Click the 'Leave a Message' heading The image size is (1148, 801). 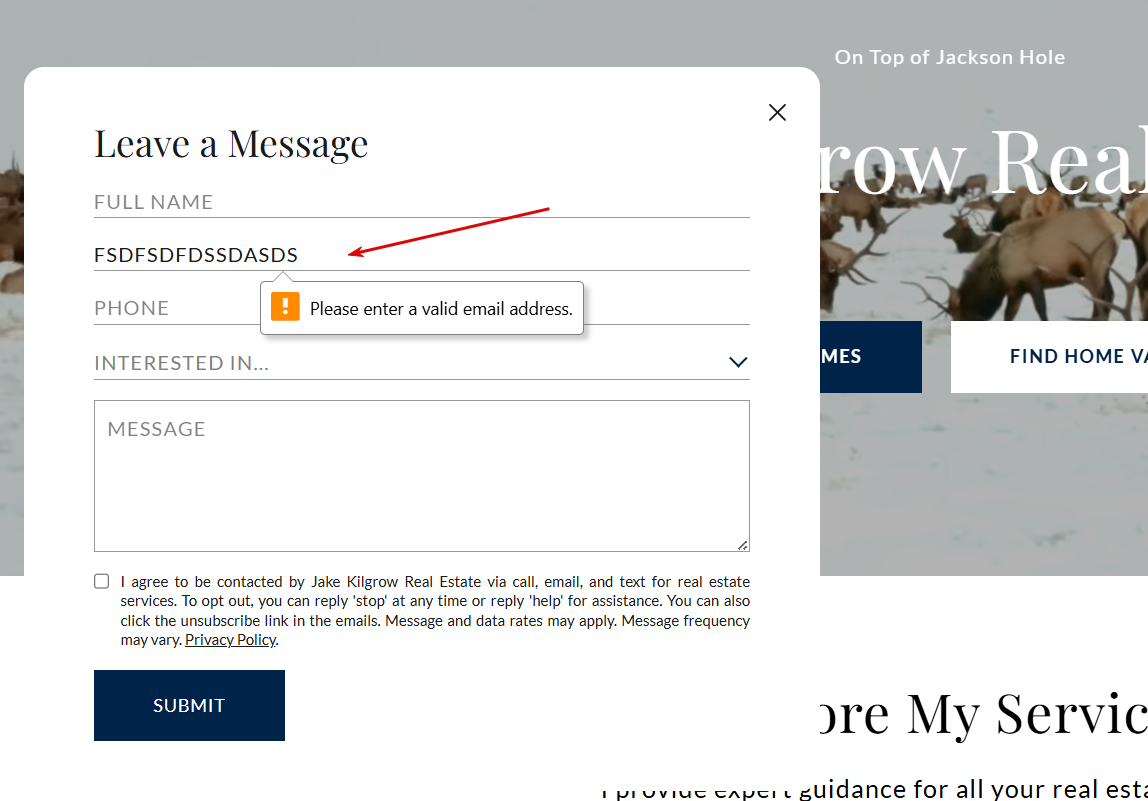231,144
